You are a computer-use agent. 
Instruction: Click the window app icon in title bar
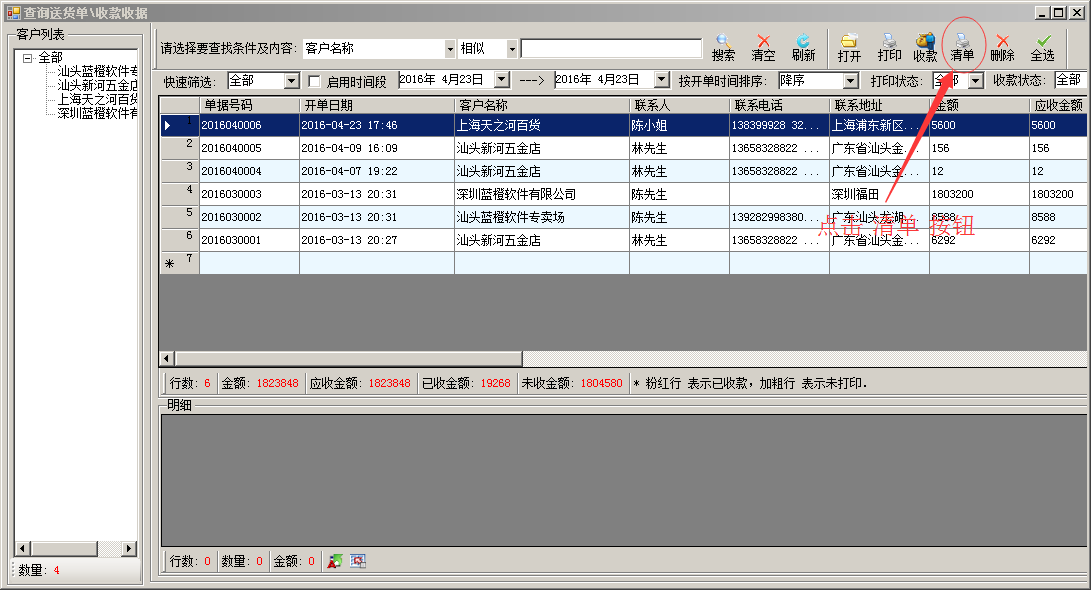(x=13, y=13)
